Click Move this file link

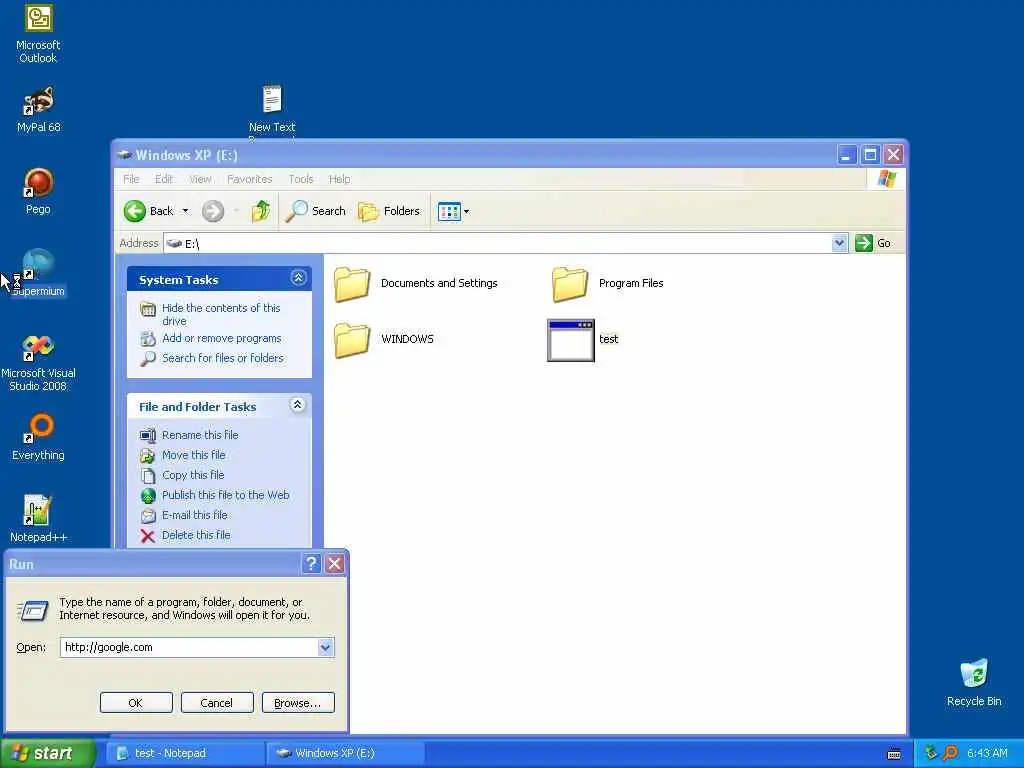193,455
